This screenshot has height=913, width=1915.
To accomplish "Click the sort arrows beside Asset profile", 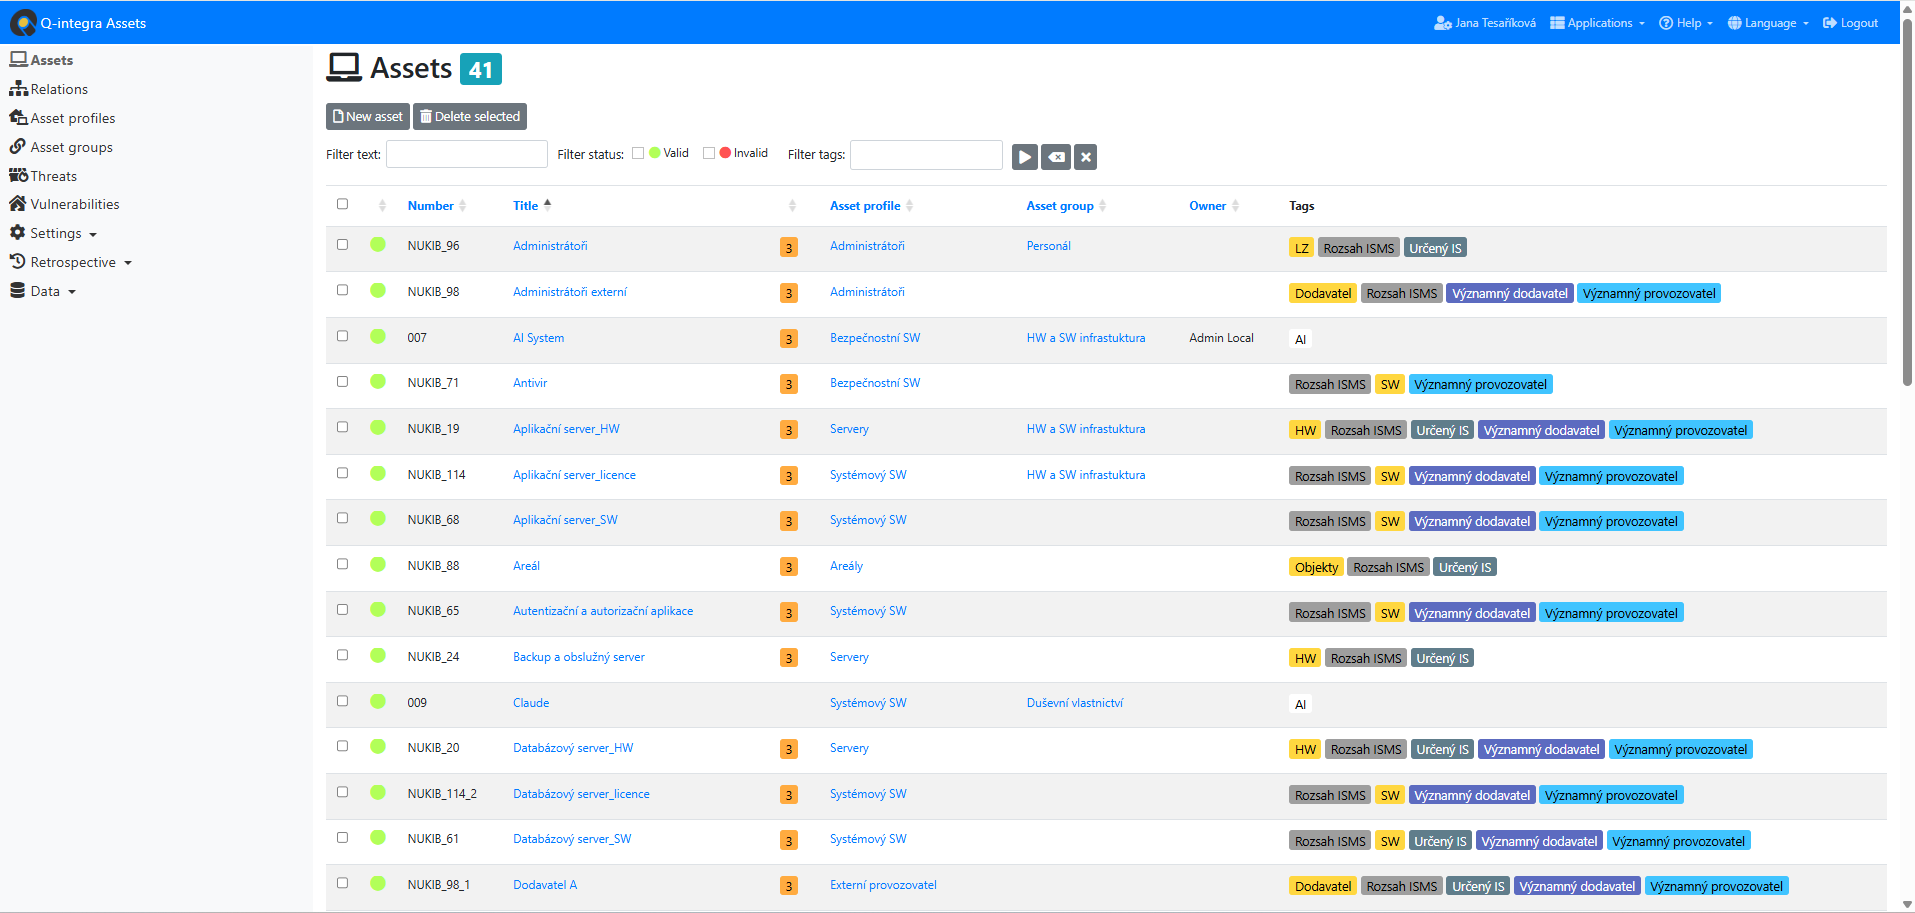I will pyautogui.click(x=909, y=206).
